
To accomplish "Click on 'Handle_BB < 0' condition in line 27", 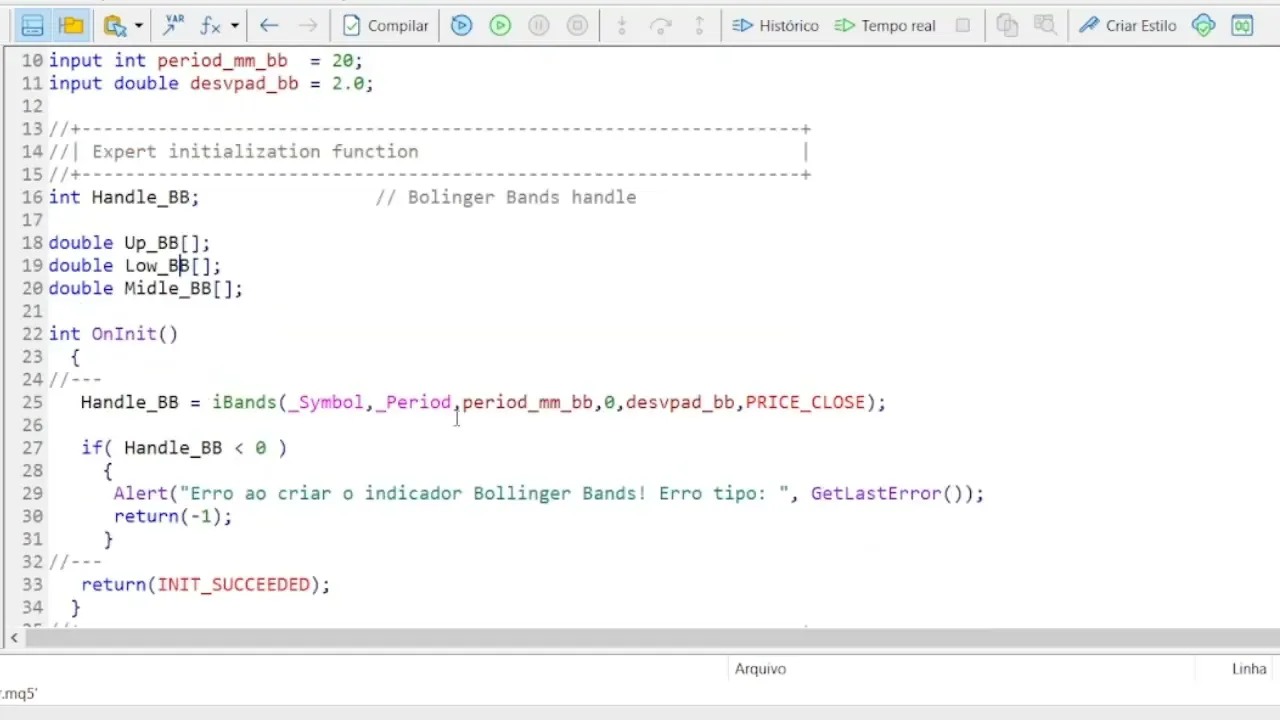I will tap(195, 448).
